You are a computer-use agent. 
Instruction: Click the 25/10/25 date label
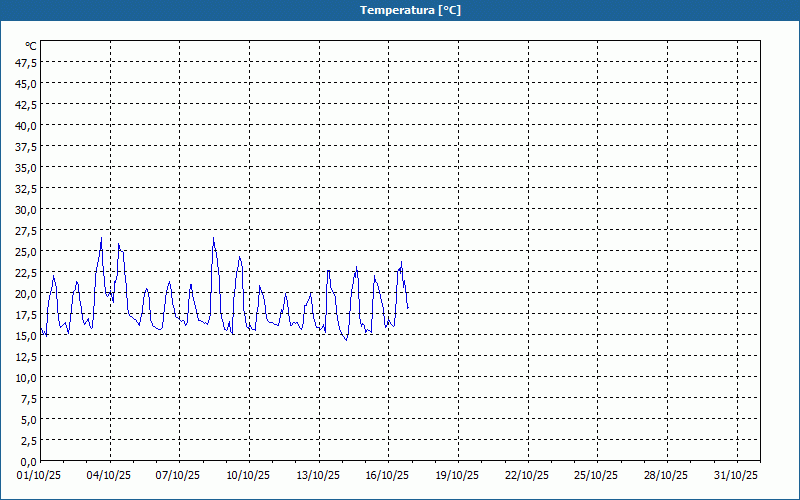tap(597, 475)
